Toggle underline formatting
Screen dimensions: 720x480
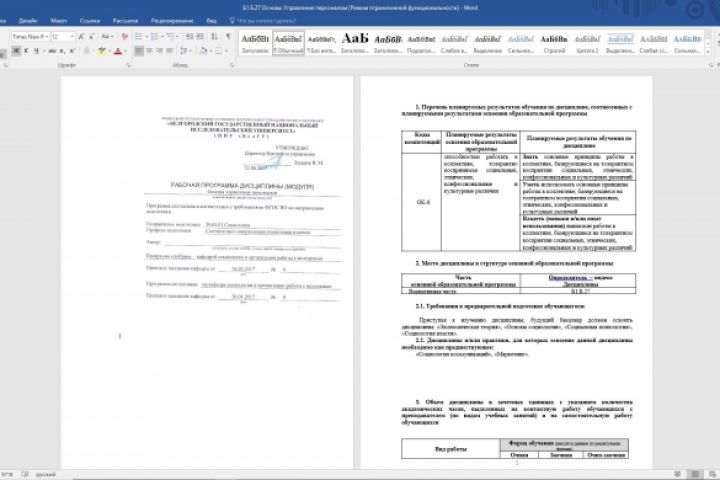coord(36,51)
